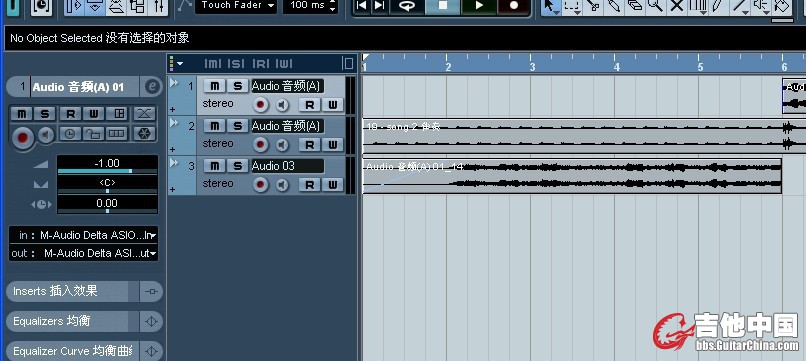
Task: Click the Play button in transport
Action: tap(479, 6)
